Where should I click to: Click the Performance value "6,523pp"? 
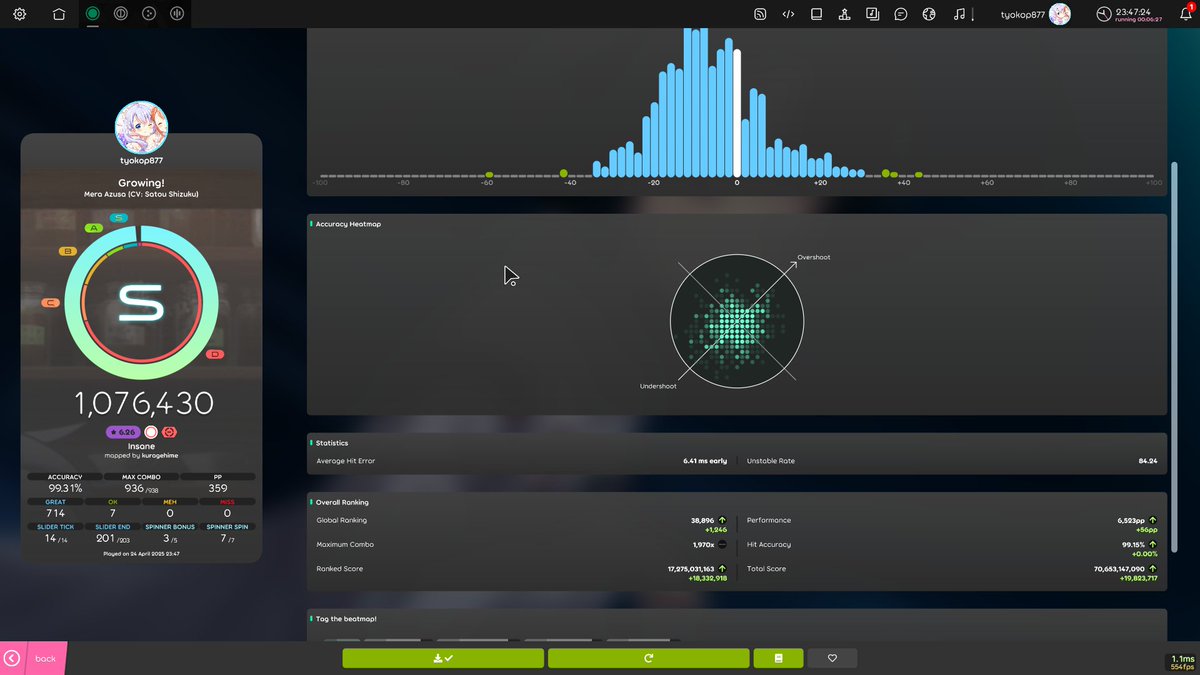coord(1132,520)
